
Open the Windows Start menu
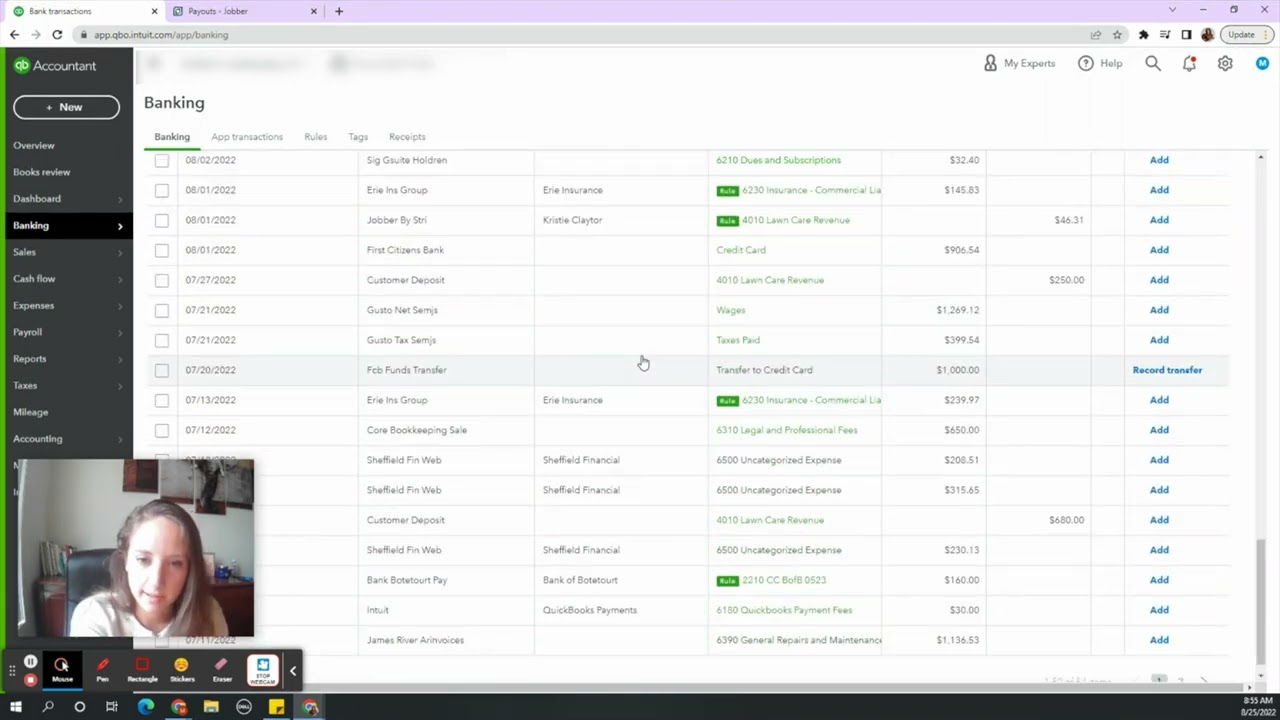pos(15,707)
